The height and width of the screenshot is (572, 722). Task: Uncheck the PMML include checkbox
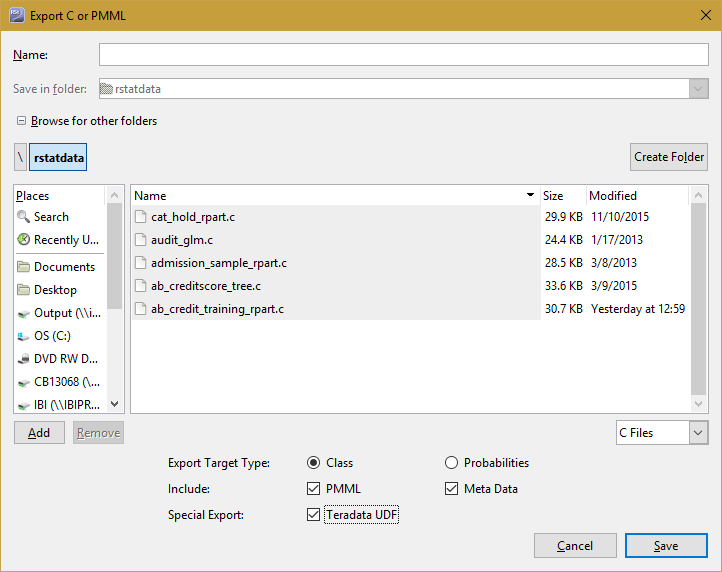pyautogui.click(x=313, y=488)
